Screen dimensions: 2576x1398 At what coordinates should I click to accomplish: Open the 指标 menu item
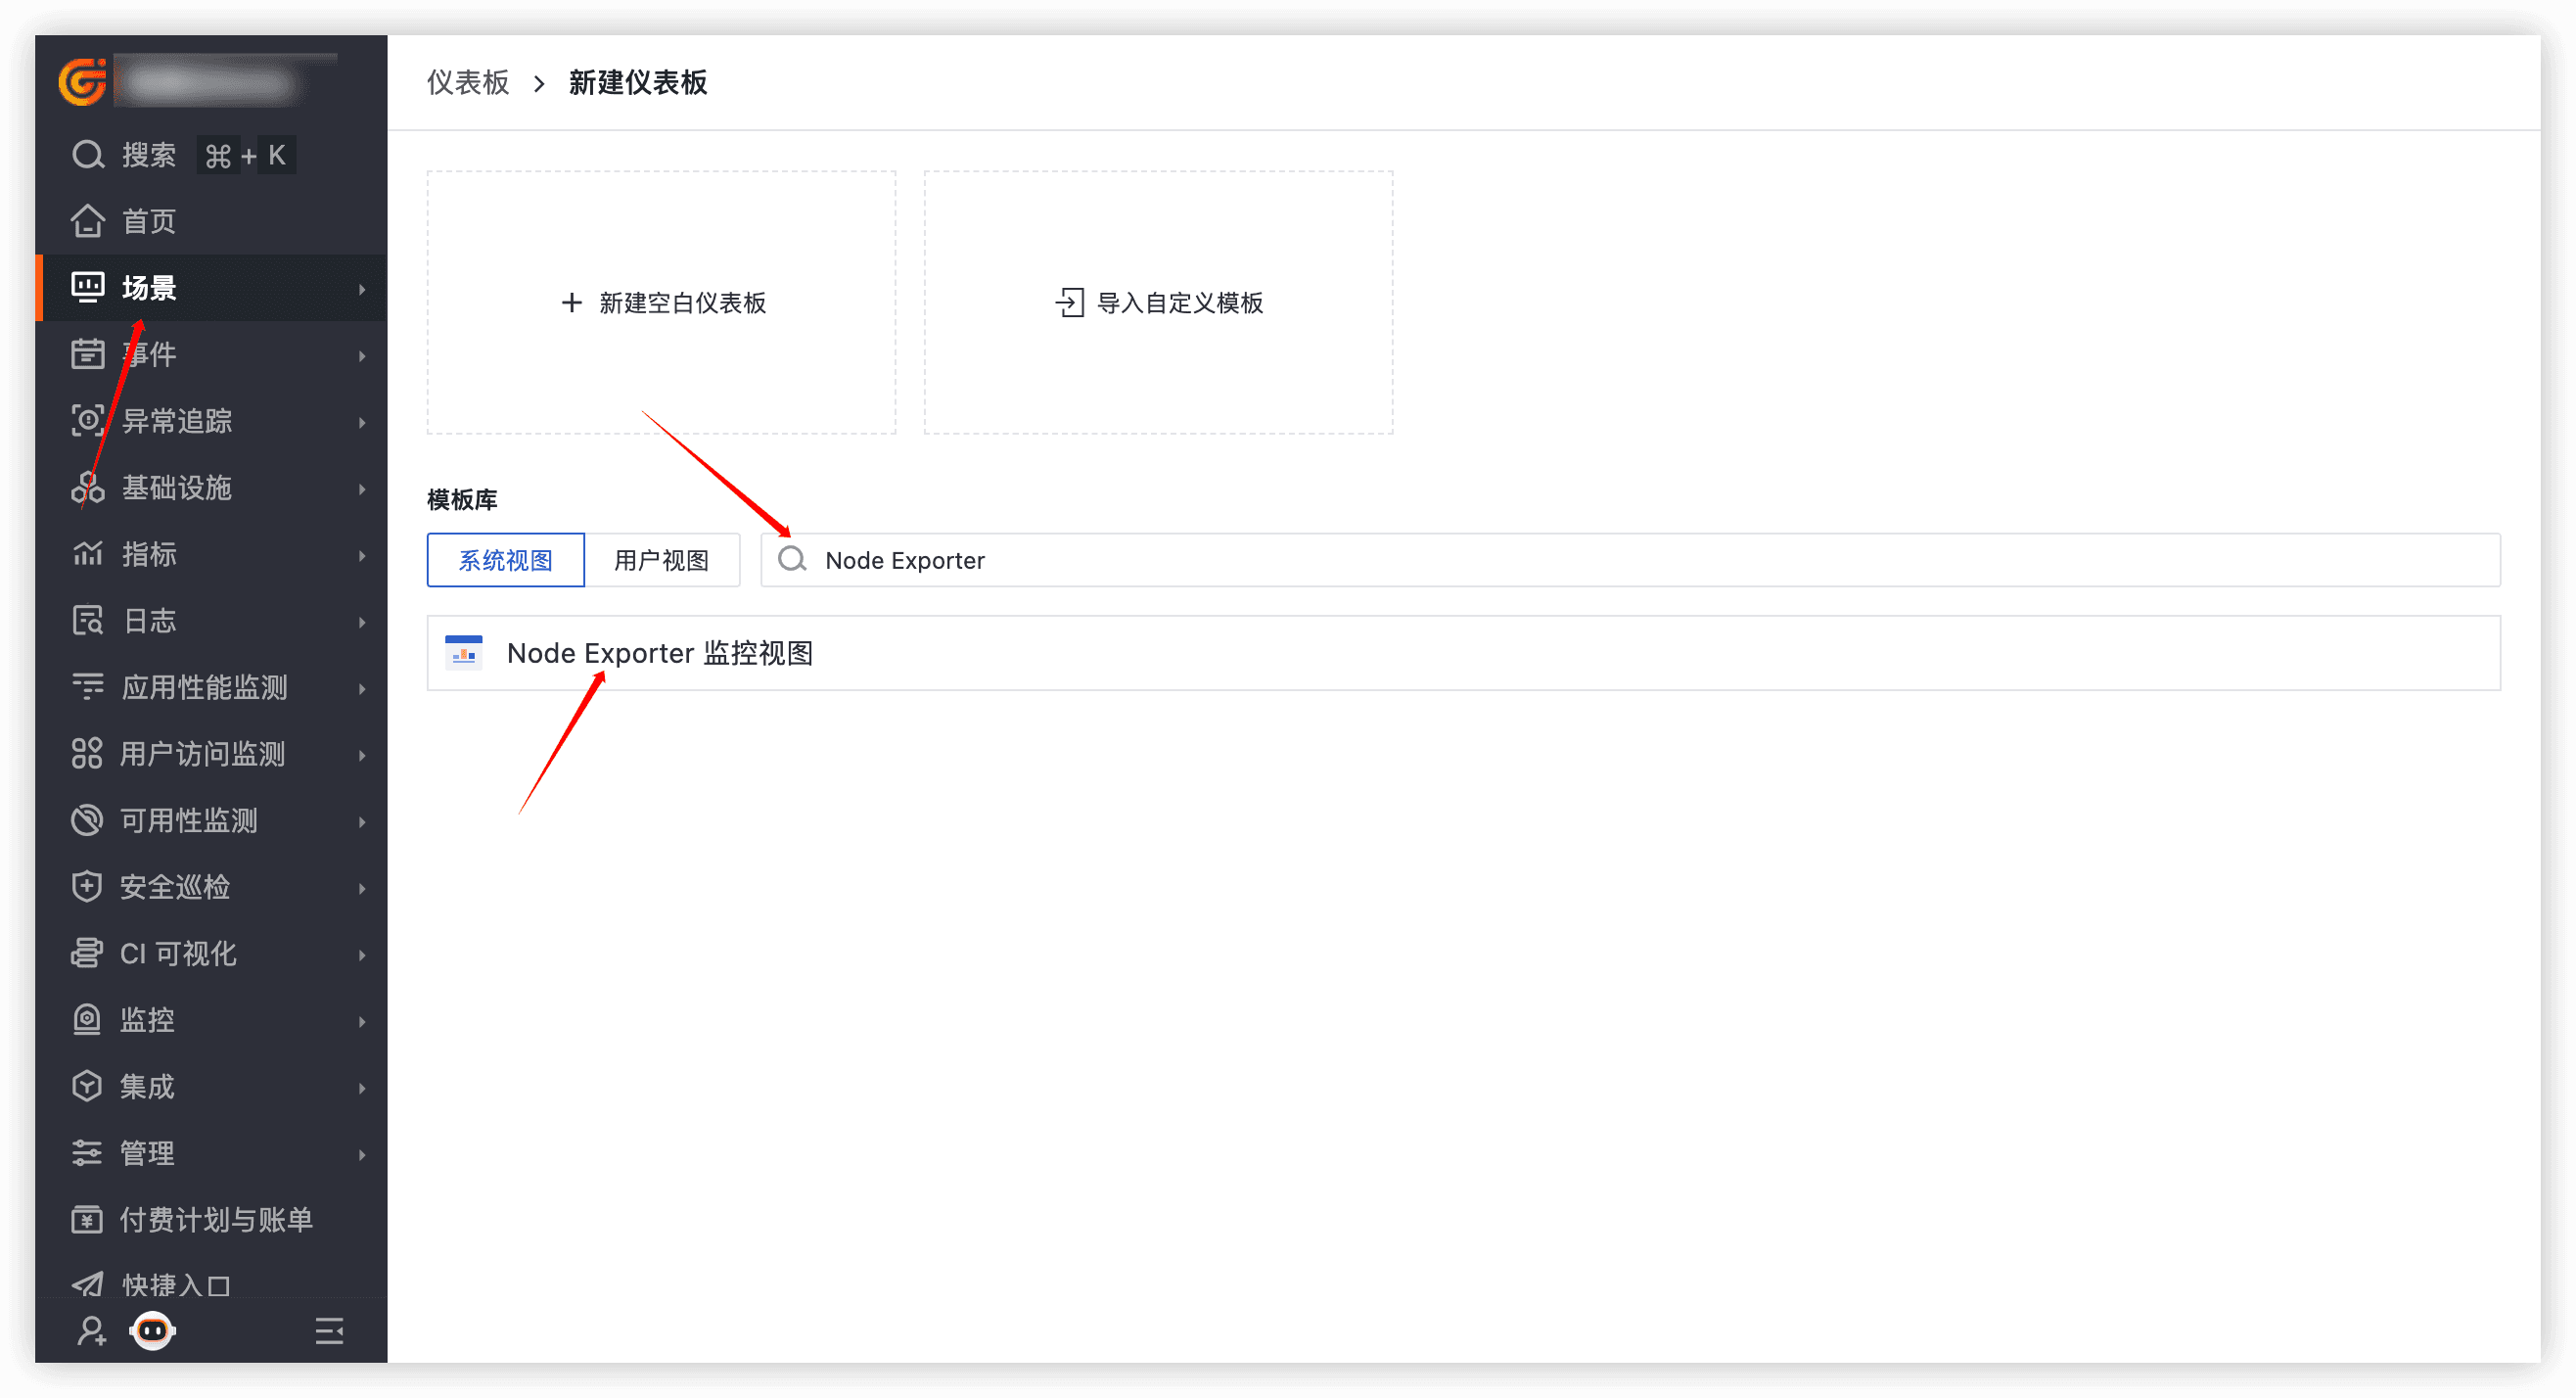pos(149,554)
